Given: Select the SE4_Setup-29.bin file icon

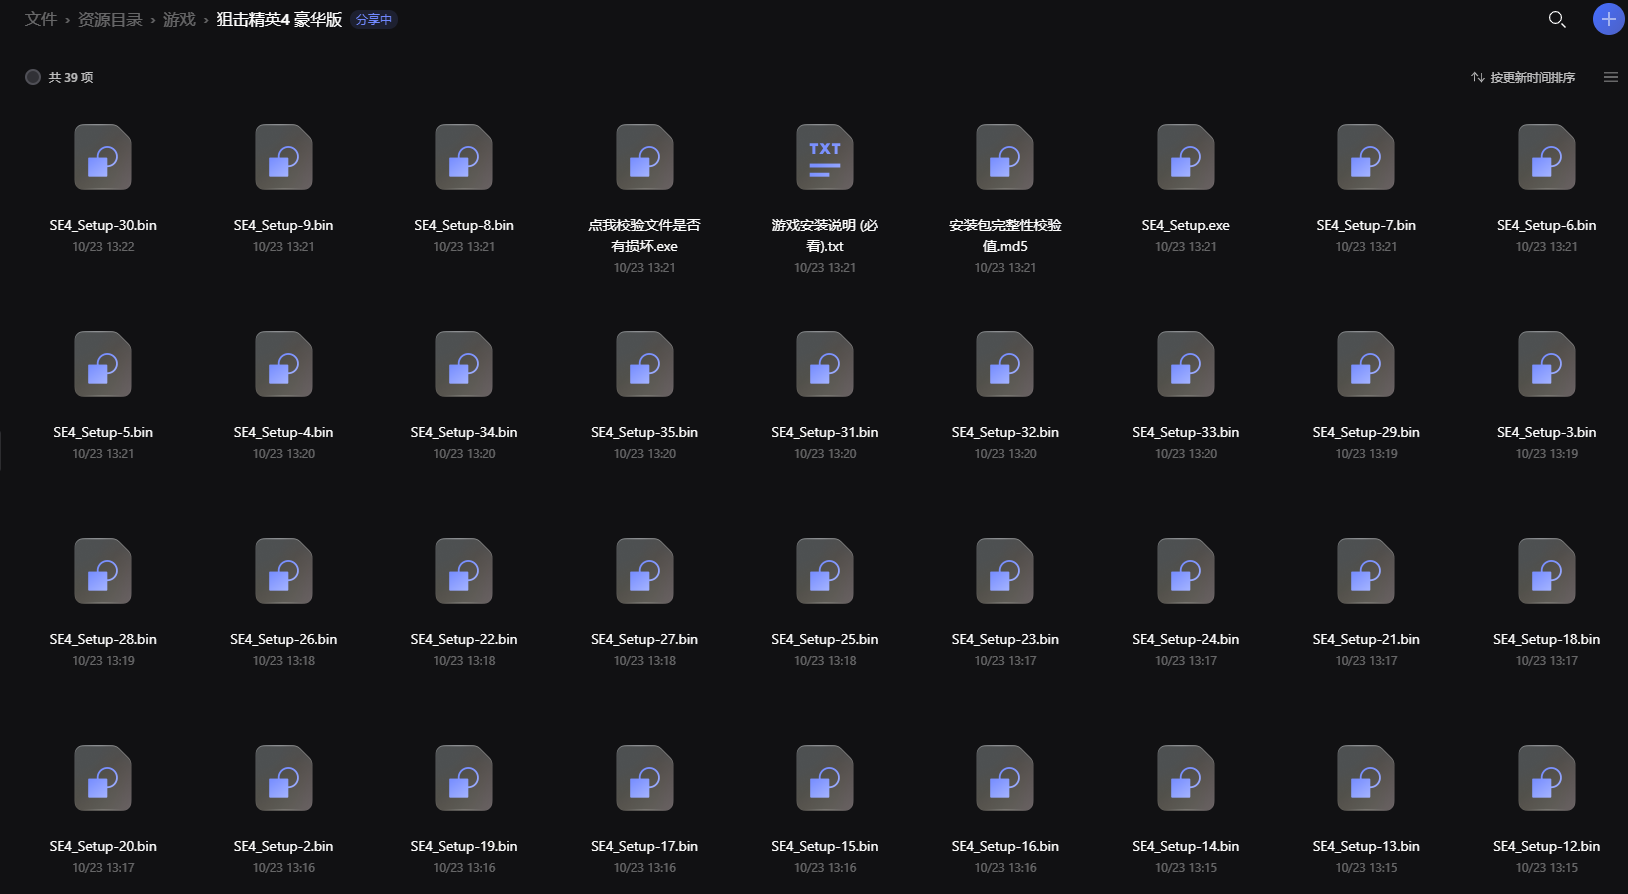Looking at the screenshot, I should click(x=1366, y=364).
